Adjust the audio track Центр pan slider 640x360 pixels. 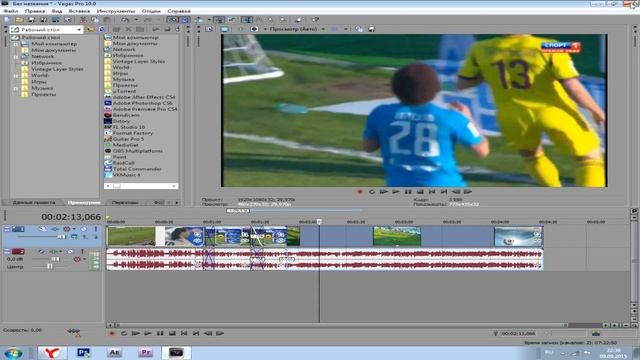click(49, 267)
